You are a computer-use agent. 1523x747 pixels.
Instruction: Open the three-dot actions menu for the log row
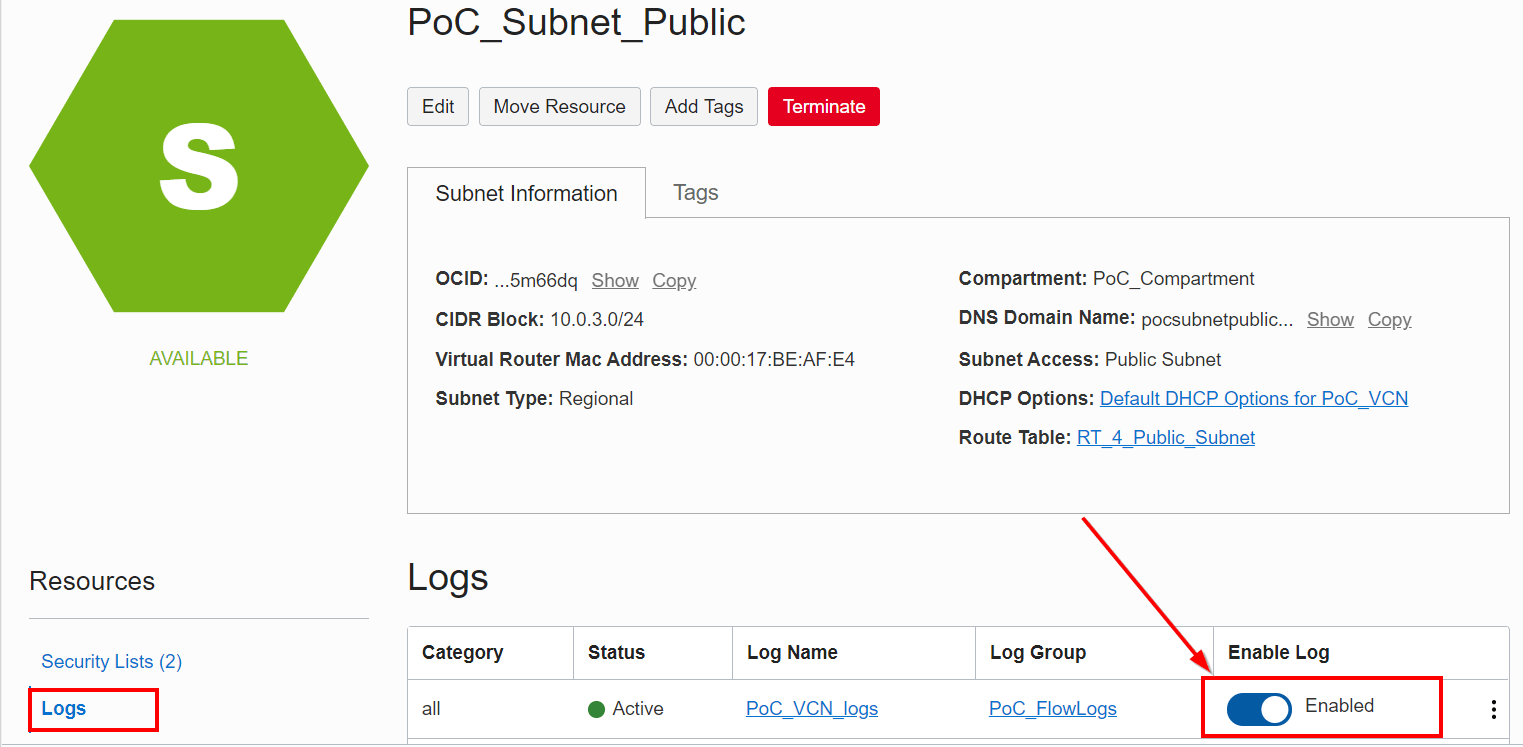(1494, 706)
